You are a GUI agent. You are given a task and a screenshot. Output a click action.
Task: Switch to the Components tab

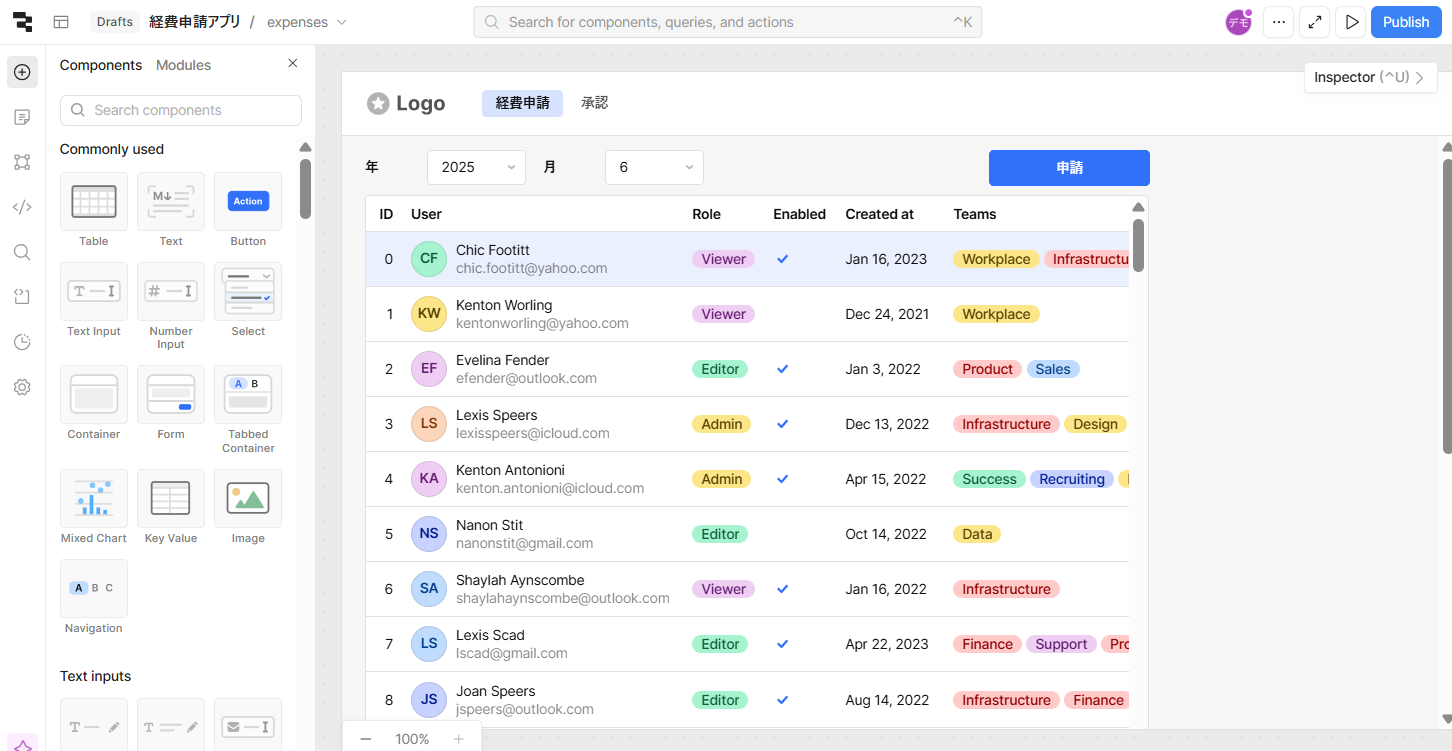(x=101, y=65)
